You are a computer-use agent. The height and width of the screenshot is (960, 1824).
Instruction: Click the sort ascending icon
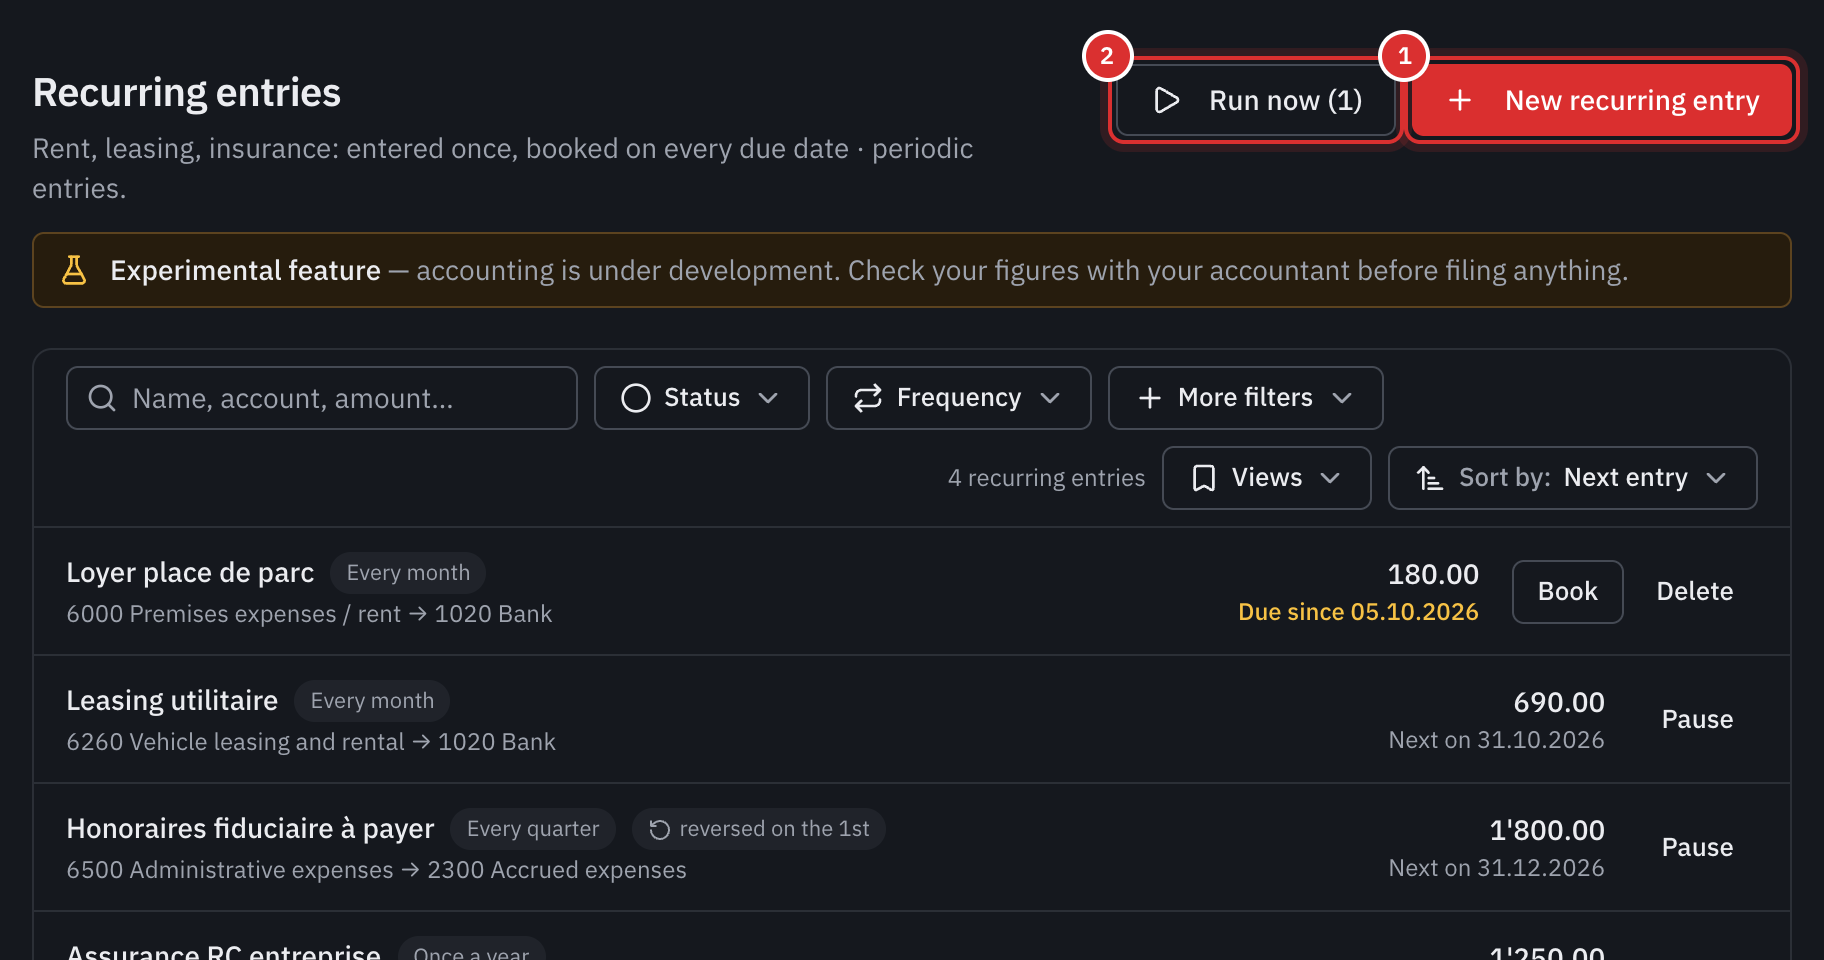click(x=1430, y=478)
